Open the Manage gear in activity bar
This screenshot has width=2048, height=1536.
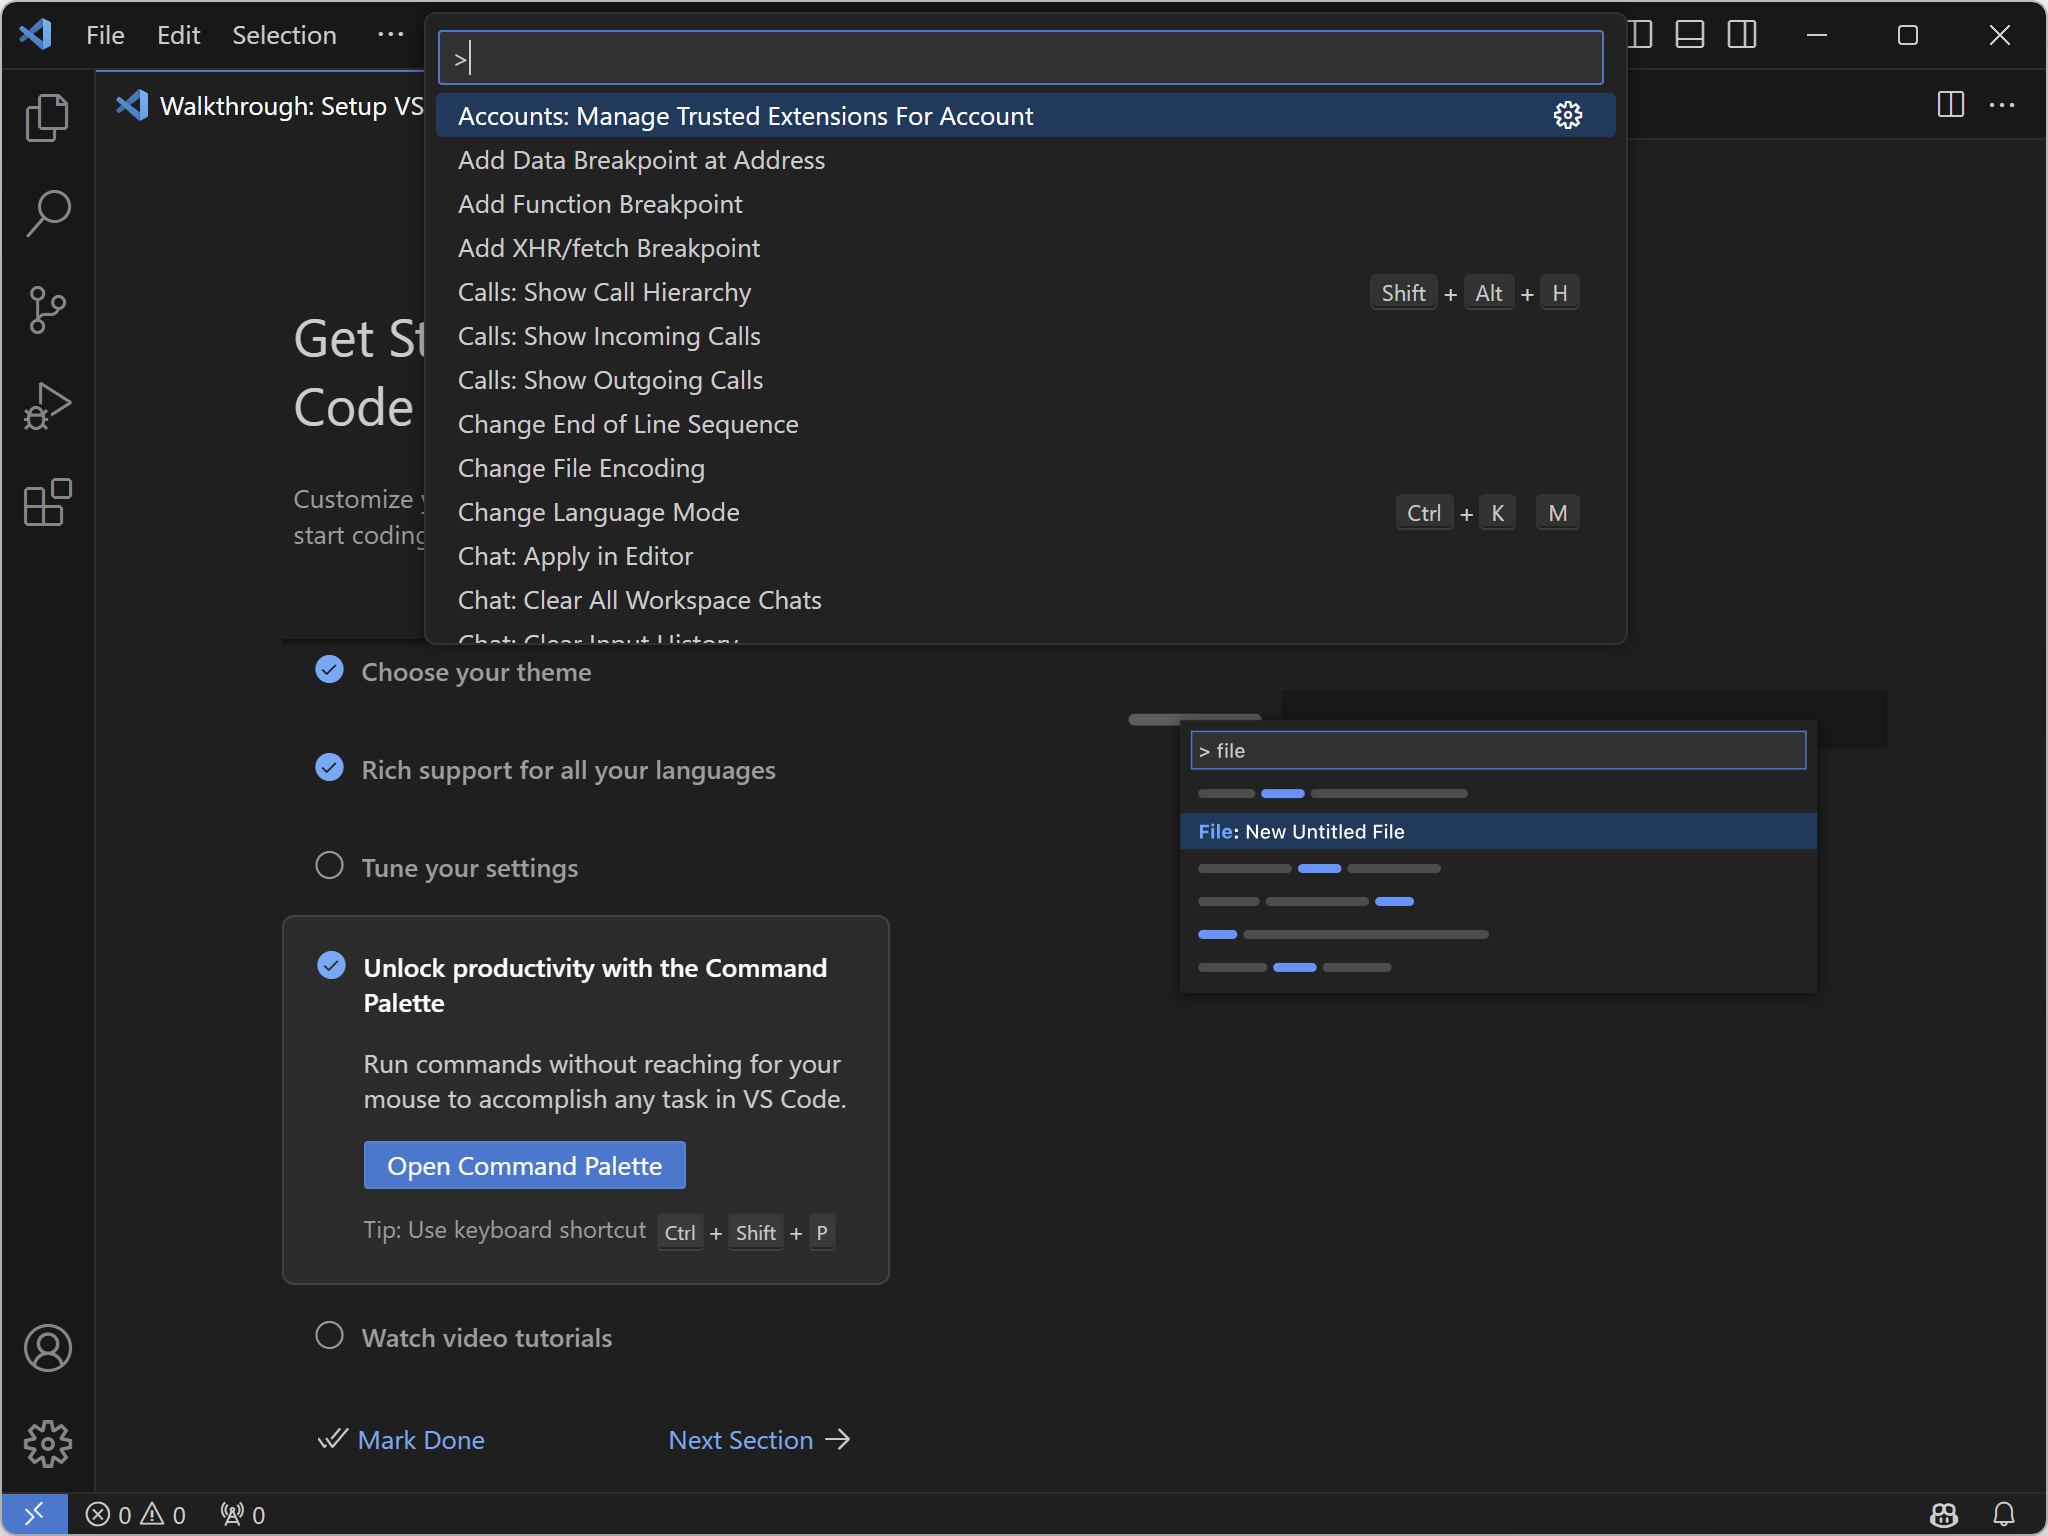click(47, 1444)
